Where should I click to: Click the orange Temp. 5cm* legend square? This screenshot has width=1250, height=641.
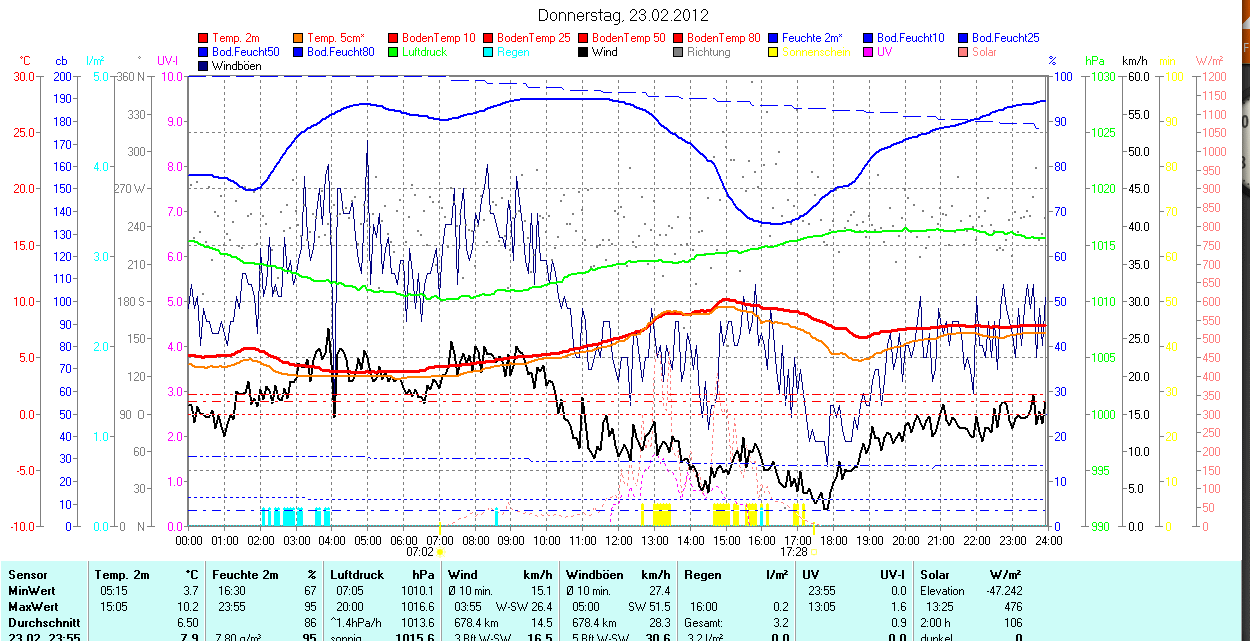pos(299,38)
